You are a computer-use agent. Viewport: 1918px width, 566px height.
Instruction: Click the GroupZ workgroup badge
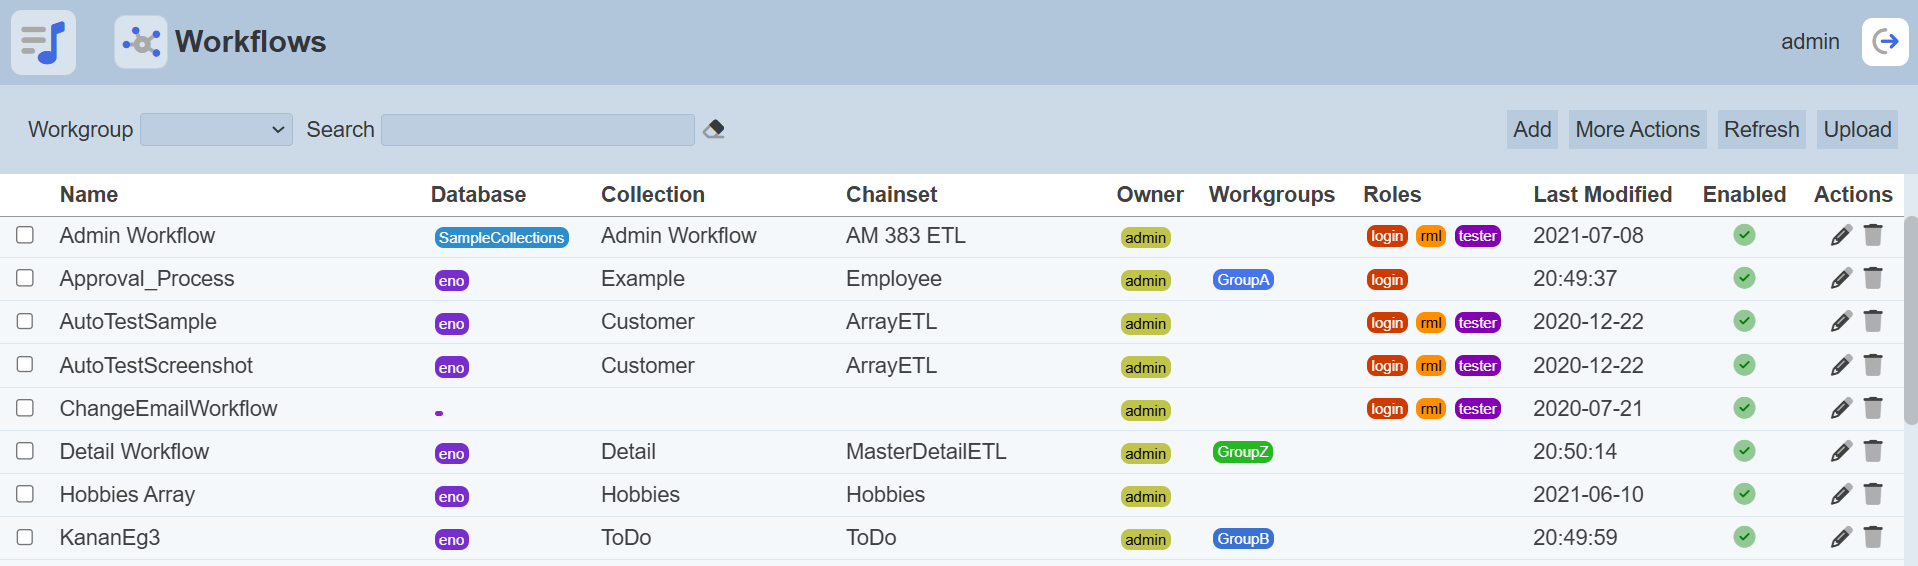tap(1242, 452)
